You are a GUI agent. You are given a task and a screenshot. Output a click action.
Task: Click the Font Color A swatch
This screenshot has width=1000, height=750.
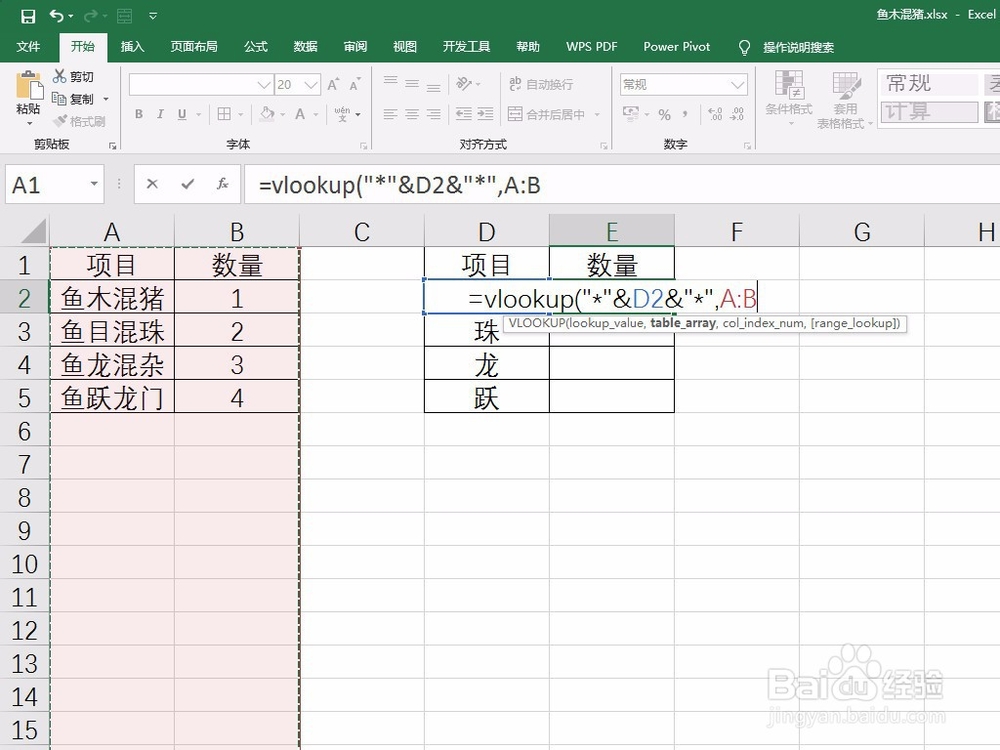coord(302,114)
